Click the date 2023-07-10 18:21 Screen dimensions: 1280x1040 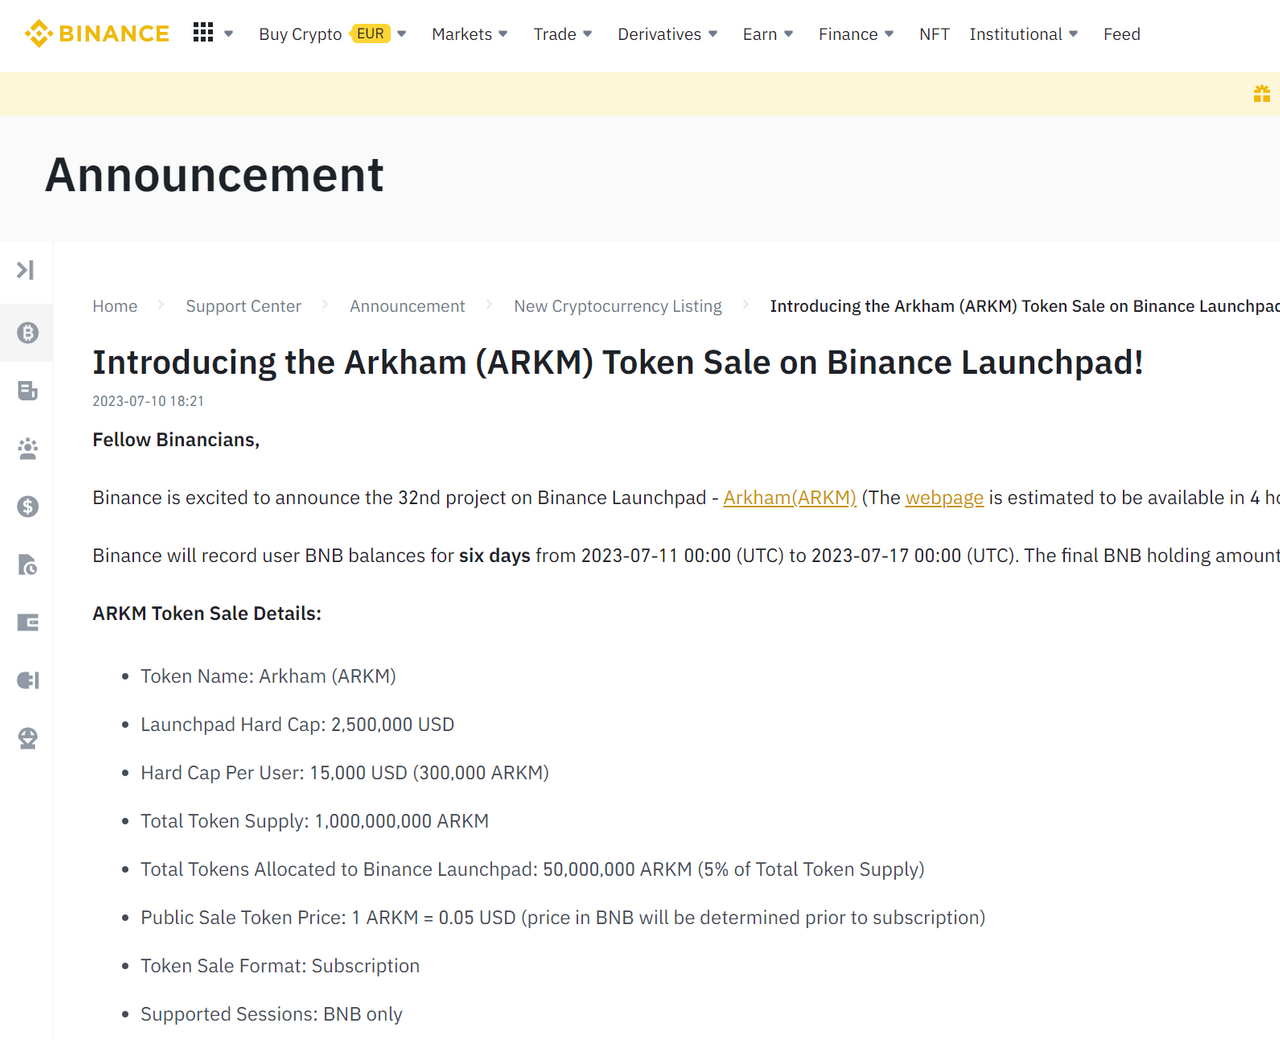coord(148,401)
